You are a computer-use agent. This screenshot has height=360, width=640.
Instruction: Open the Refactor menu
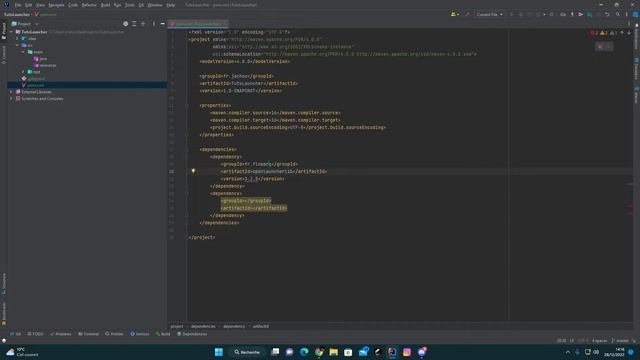89,5
